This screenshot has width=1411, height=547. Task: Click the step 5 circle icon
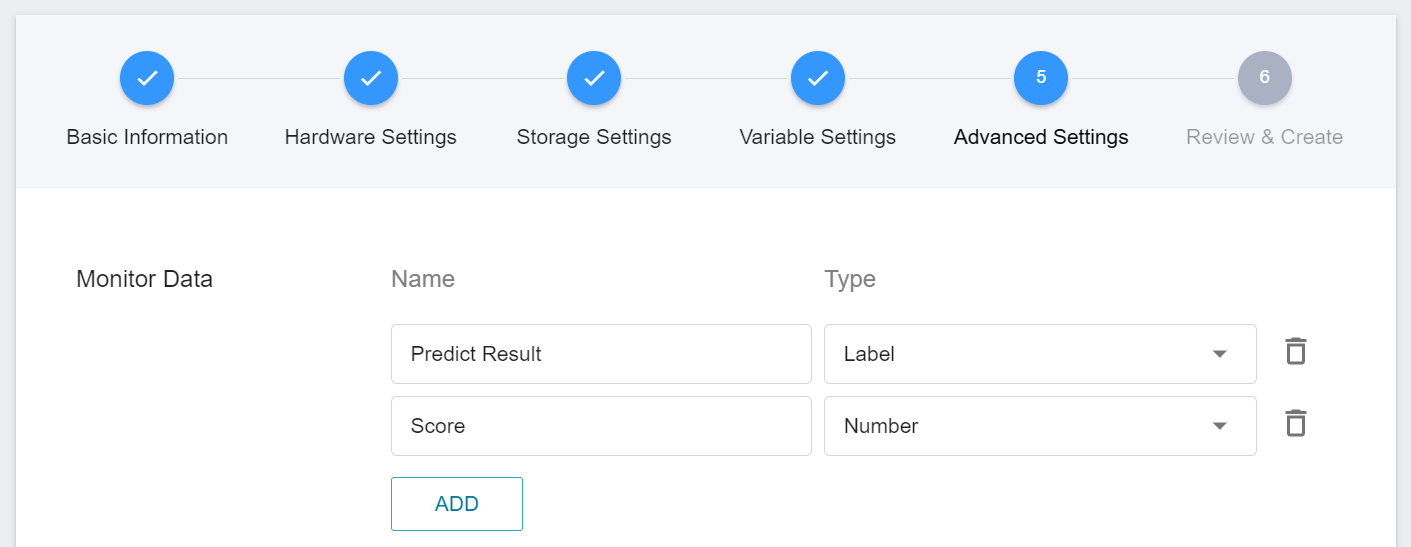tap(1041, 78)
